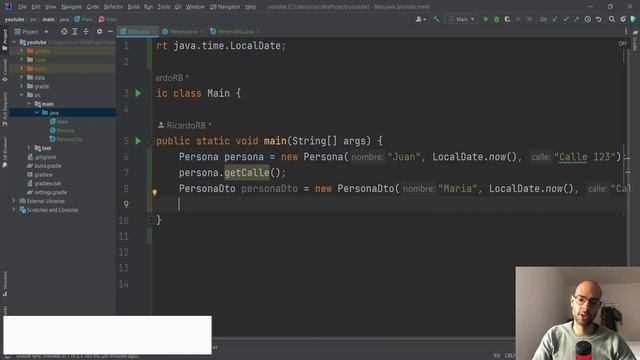This screenshot has width=640, height=360.
Task: Expand the gradle folder in project tree
Action: pyautogui.click(x=21, y=86)
